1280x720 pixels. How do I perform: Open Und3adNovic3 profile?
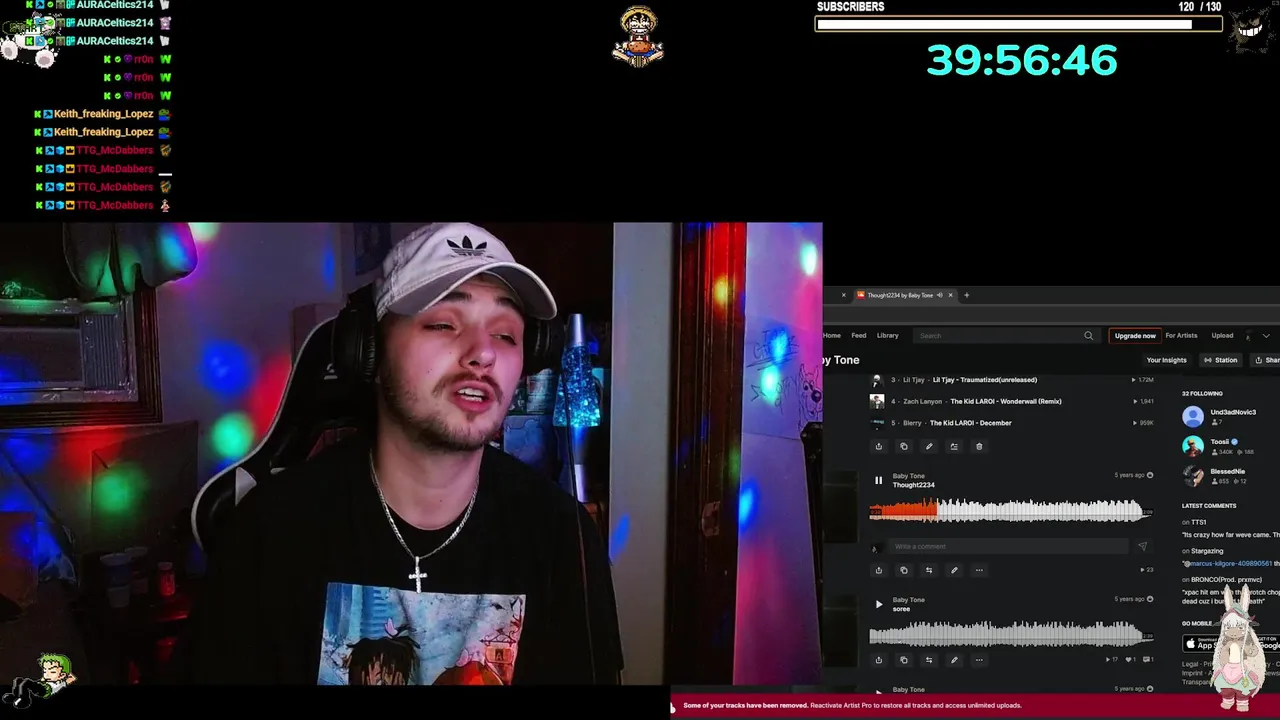[x=1233, y=412]
